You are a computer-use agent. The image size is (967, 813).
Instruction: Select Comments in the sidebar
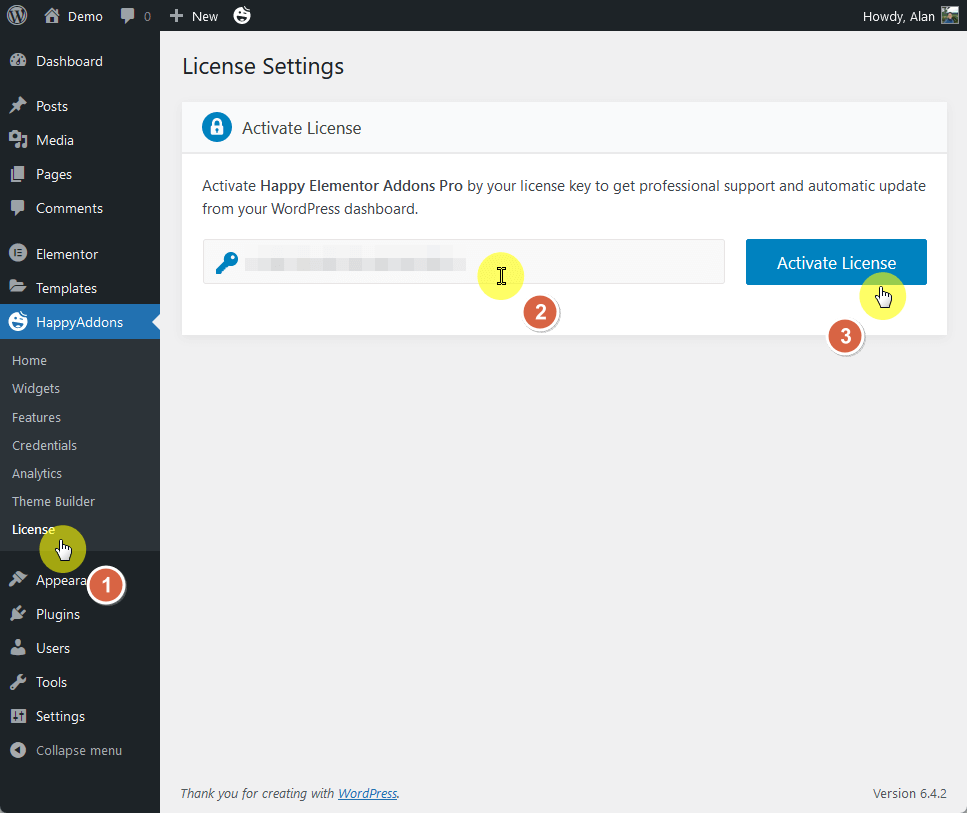coord(69,208)
